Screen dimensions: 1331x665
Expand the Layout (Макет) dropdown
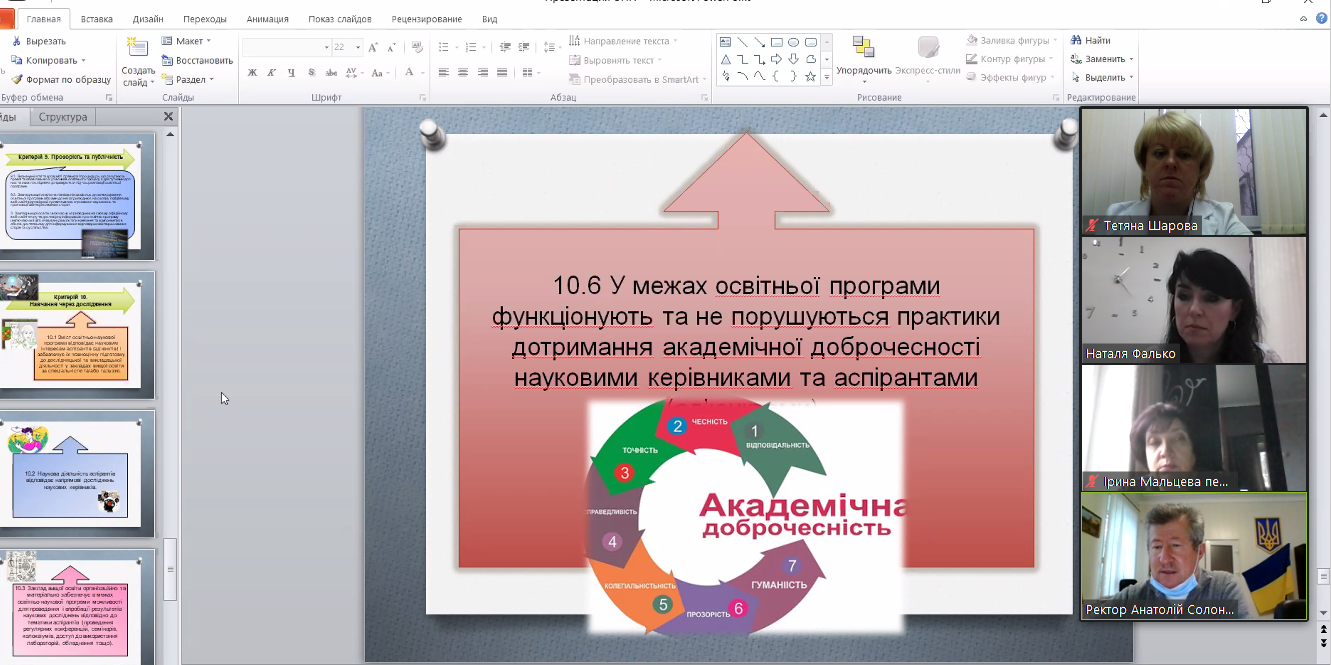point(186,41)
